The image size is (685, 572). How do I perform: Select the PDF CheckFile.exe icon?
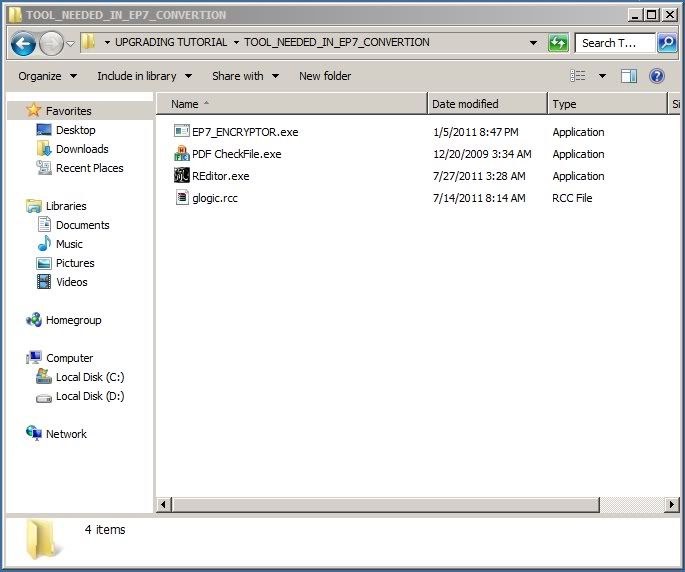click(181, 154)
